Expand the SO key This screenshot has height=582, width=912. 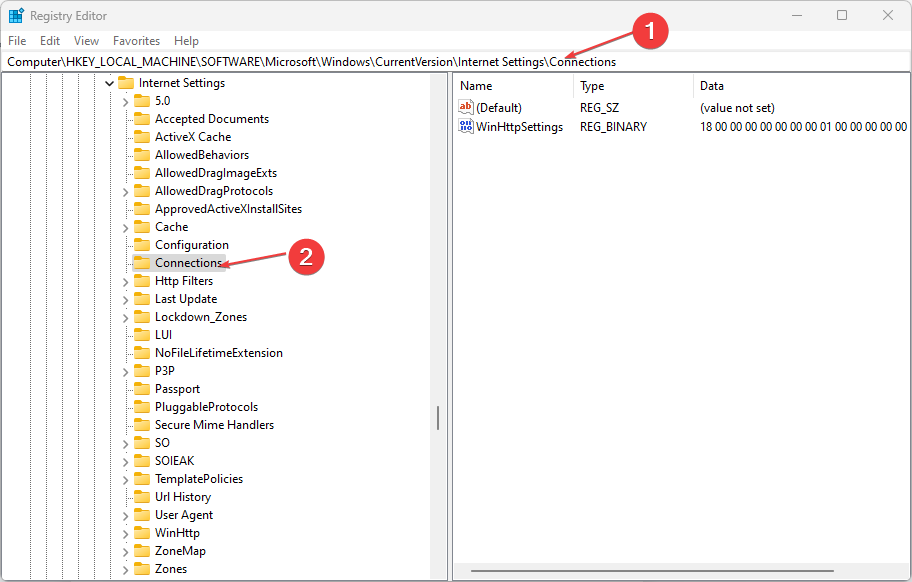click(x=126, y=444)
